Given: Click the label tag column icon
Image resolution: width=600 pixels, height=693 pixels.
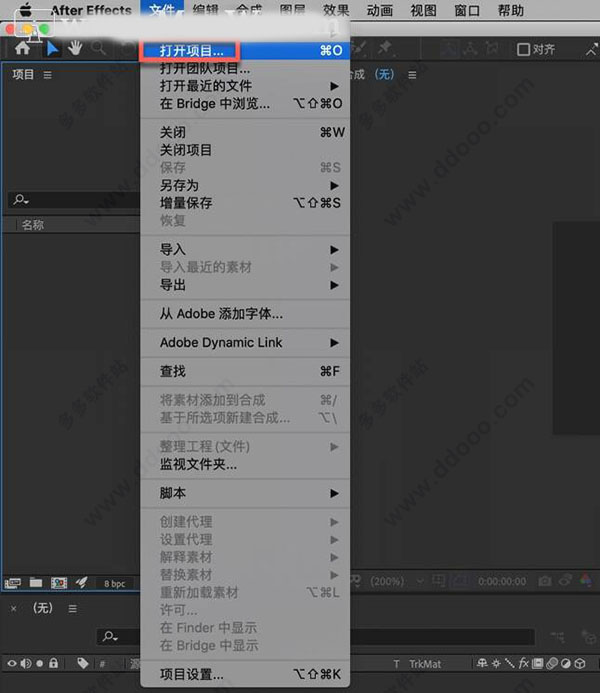Looking at the screenshot, I should pyautogui.click(x=83, y=663).
